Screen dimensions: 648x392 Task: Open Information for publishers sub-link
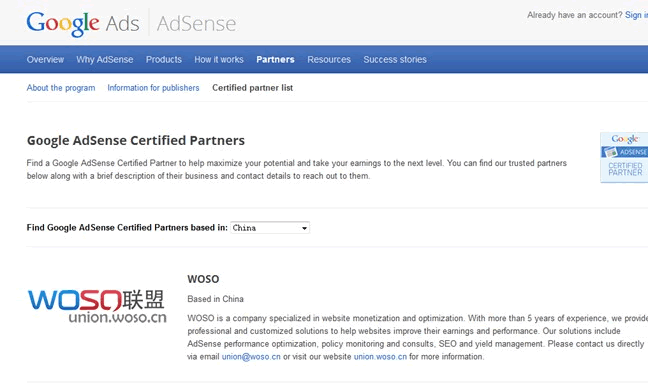[153, 88]
